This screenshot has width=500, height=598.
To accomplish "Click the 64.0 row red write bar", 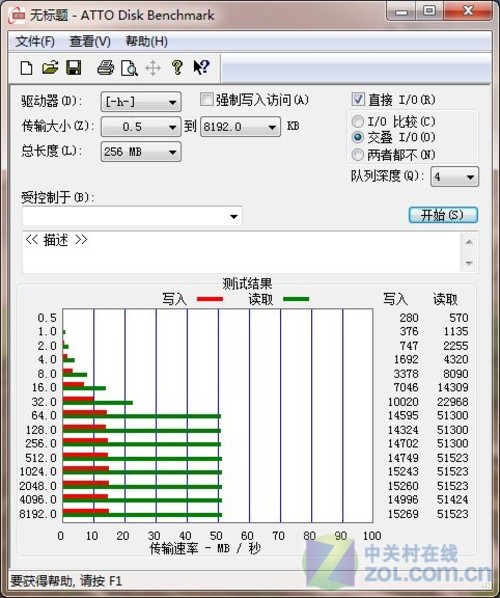I will 85,412.
